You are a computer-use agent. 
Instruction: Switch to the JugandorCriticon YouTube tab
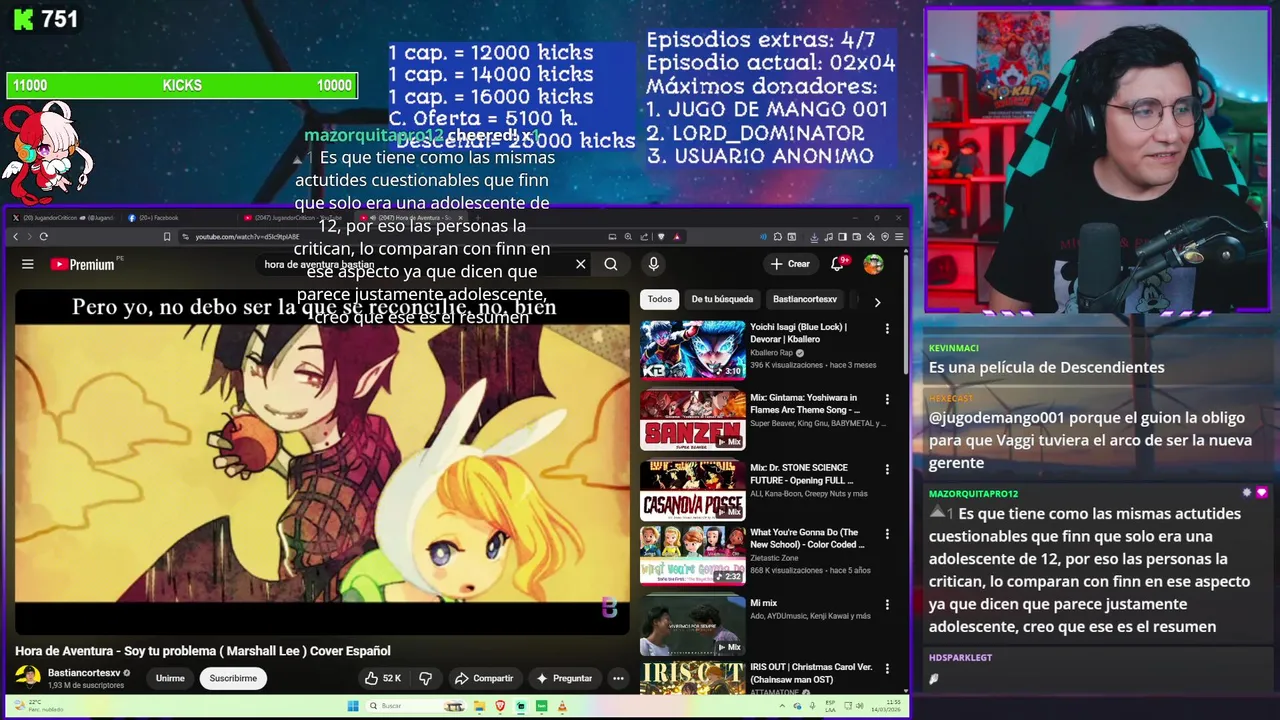295,217
